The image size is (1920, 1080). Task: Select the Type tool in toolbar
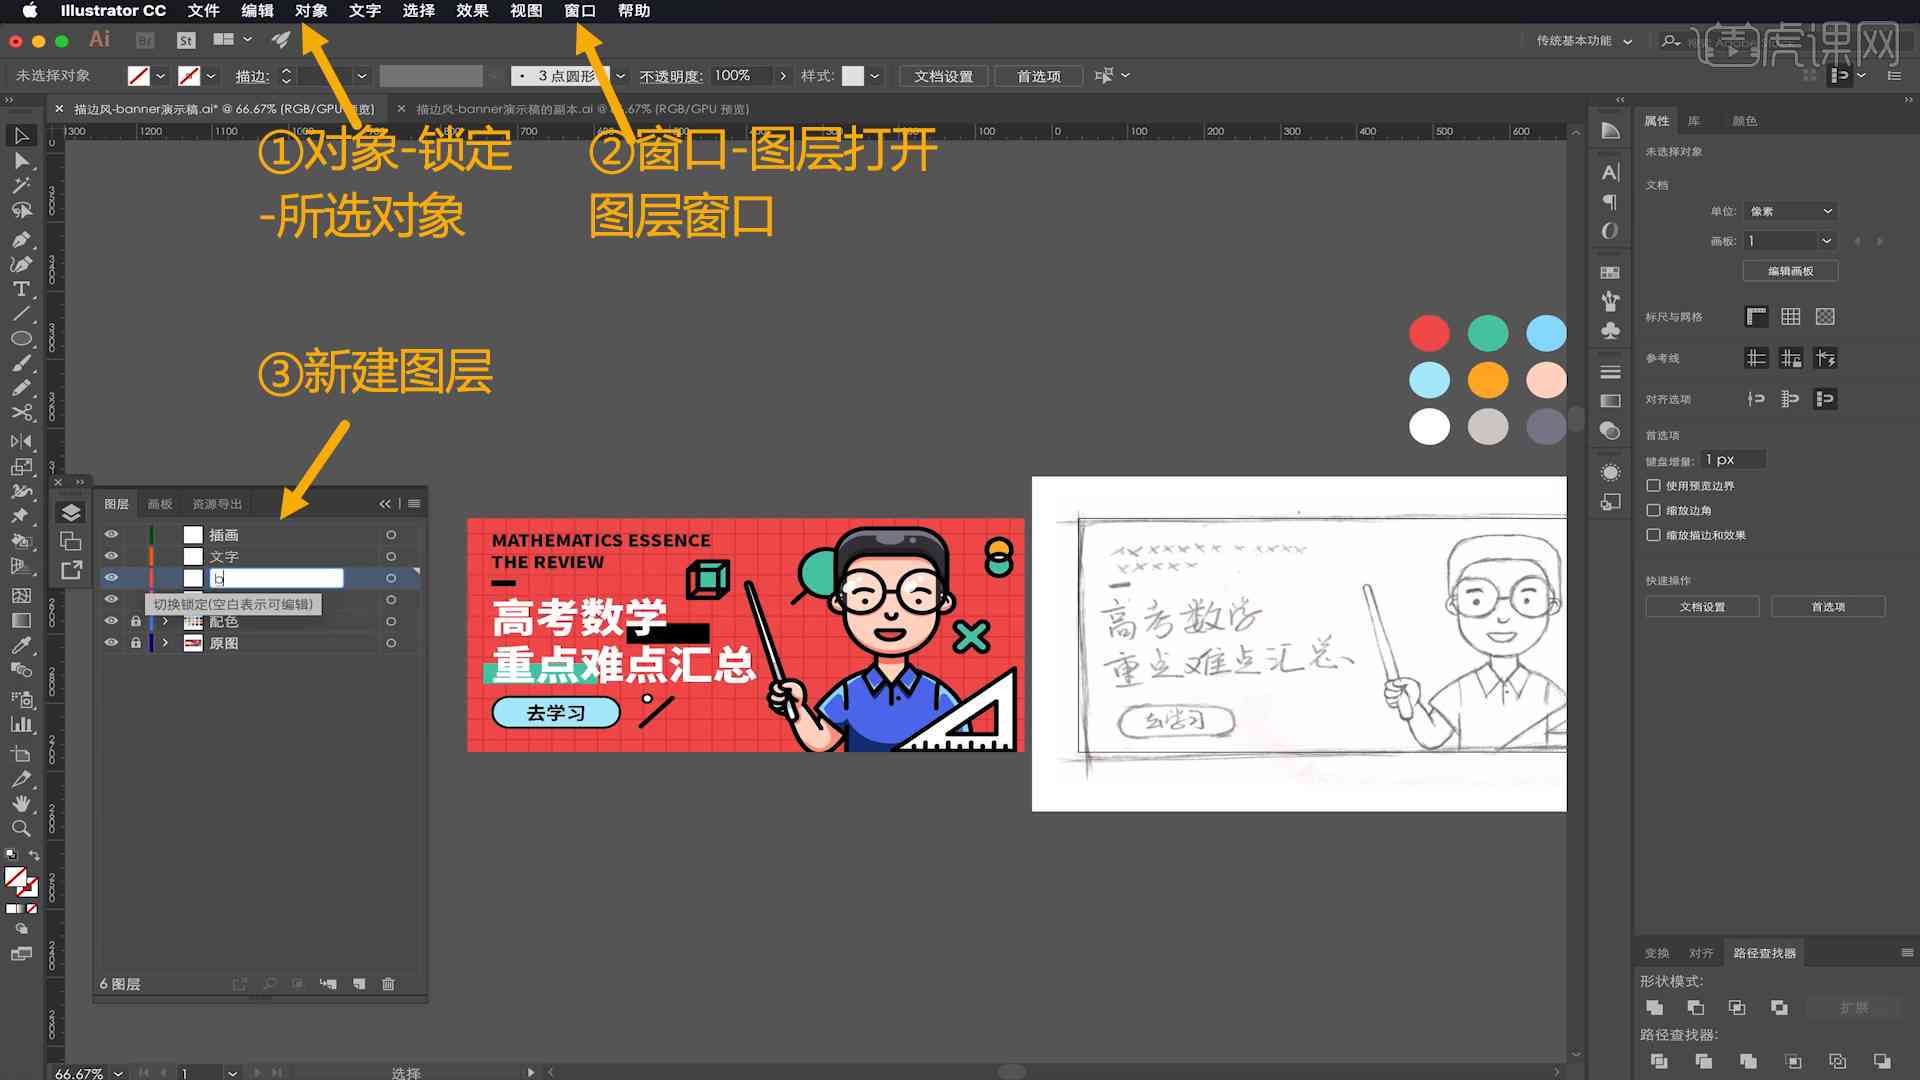[20, 287]
